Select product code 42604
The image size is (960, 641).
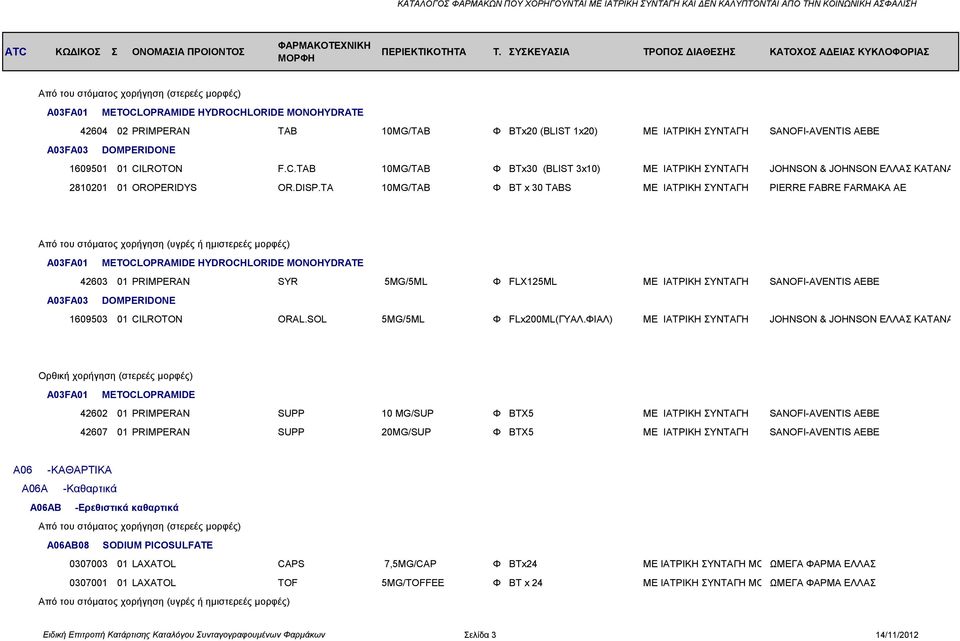pos(94,131)
